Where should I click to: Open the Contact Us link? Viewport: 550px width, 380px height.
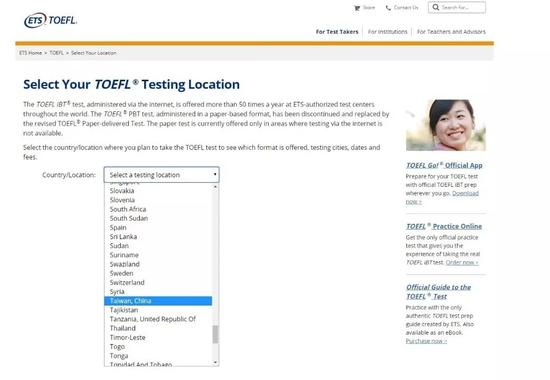tap(406, 7)
